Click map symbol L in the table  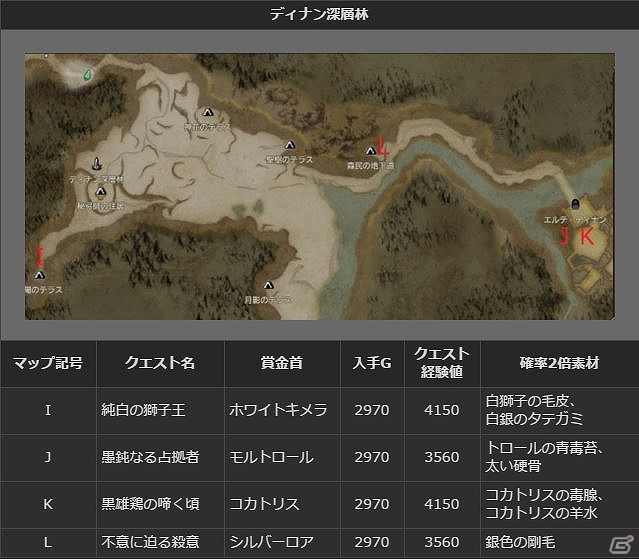pyautogui.click(x=48, y=542)
